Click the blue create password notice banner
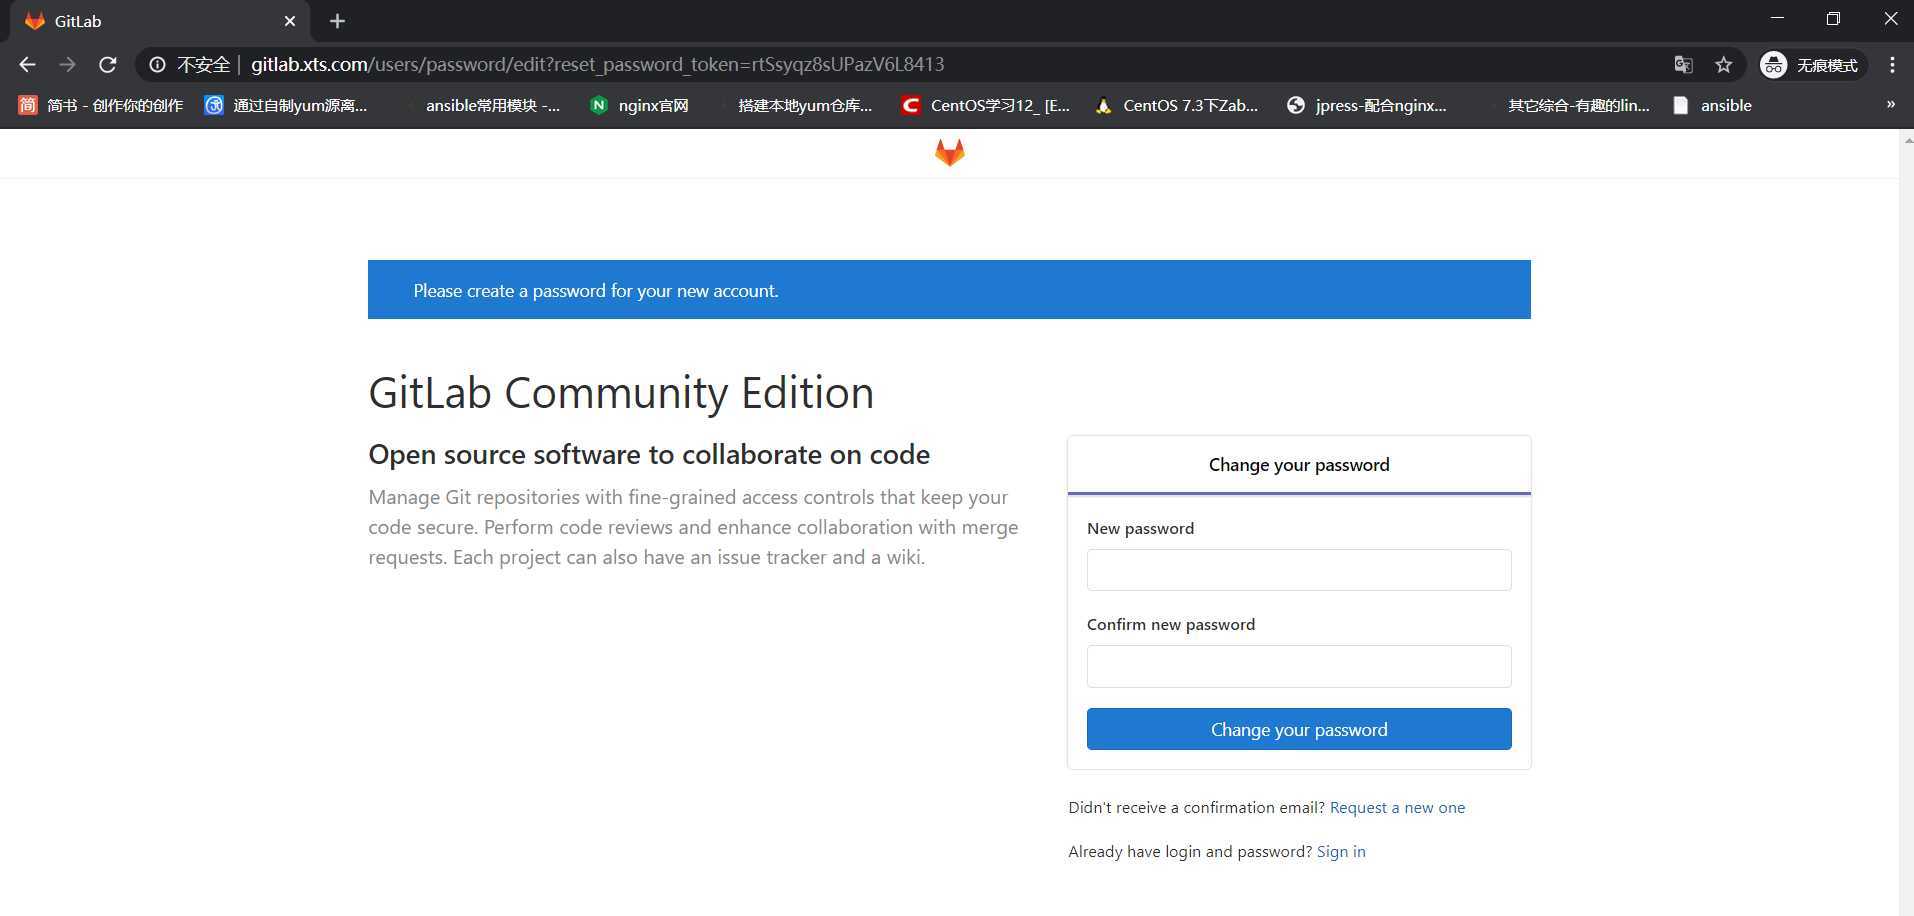This screenshot has height=916, width=1914. tap(949, 290)
